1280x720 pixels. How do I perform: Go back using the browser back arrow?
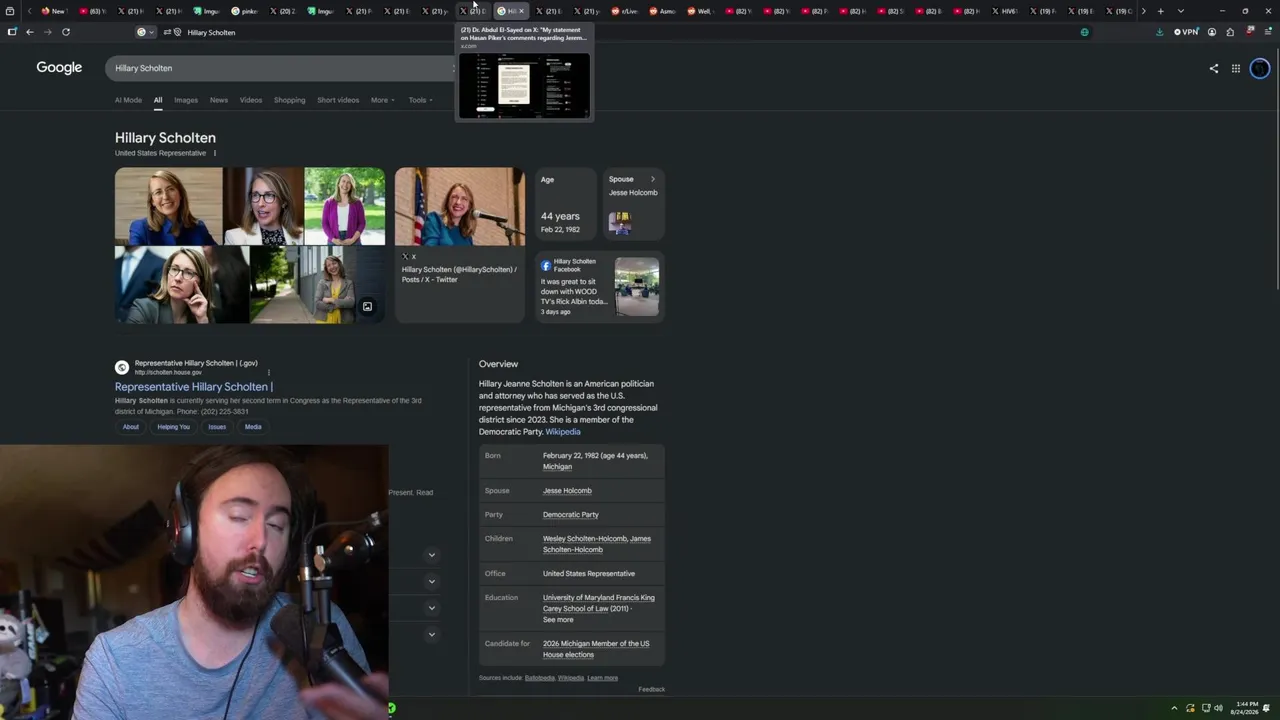(x=30, y=32)
